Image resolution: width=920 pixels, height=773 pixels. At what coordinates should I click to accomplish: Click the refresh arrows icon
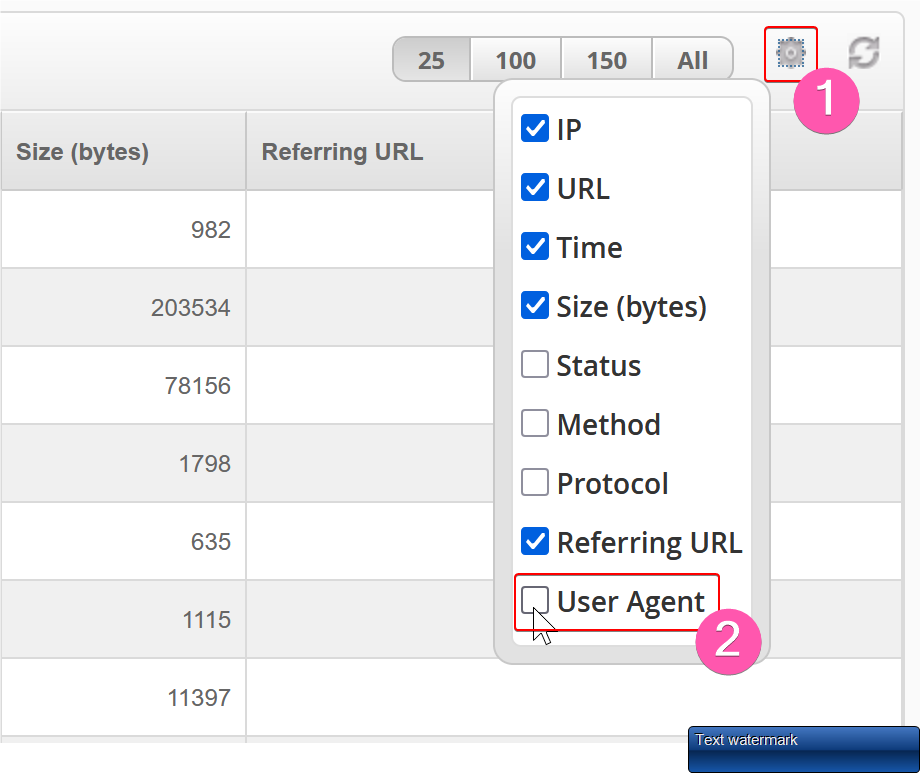[x=863, y=53]
